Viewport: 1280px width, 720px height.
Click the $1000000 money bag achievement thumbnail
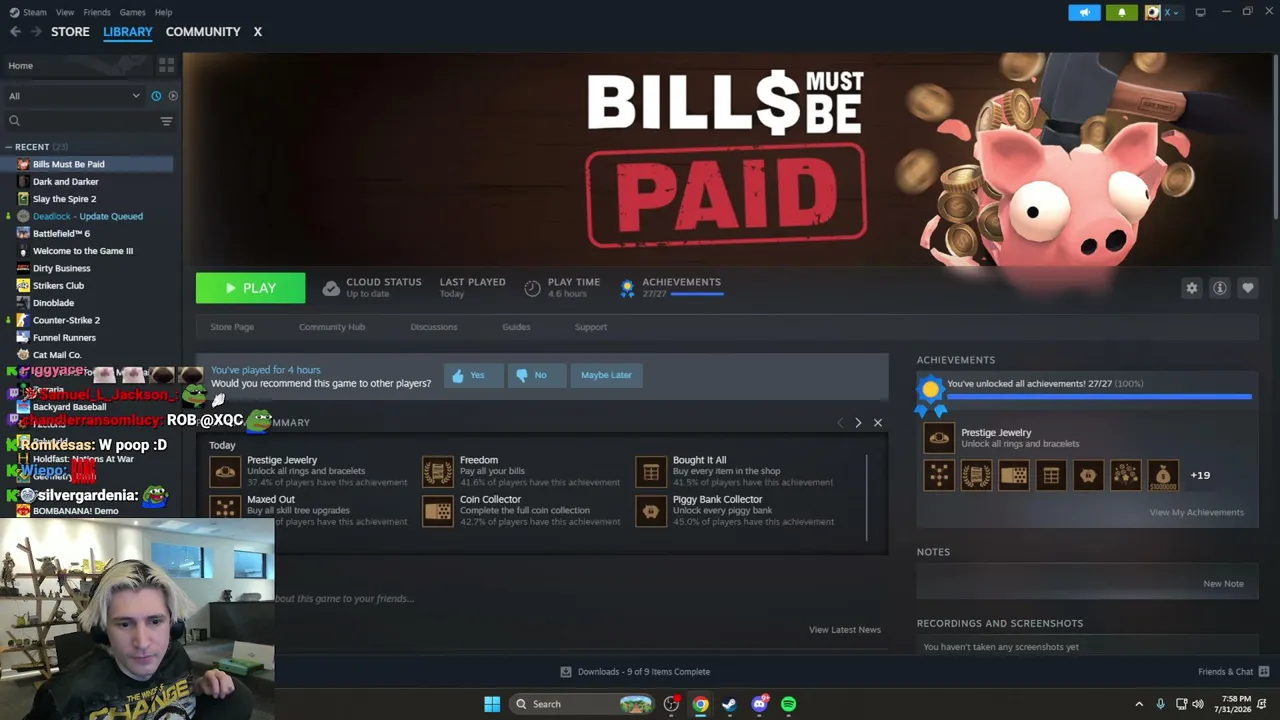(x=1163, y=476)
